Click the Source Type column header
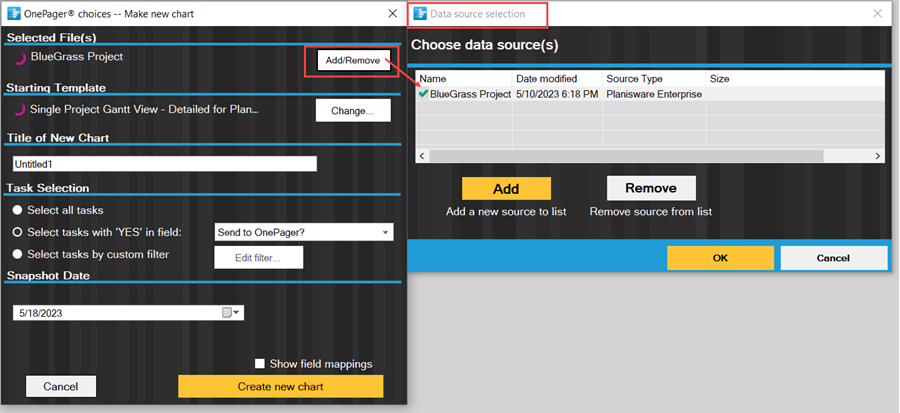 tap(654, 79)
